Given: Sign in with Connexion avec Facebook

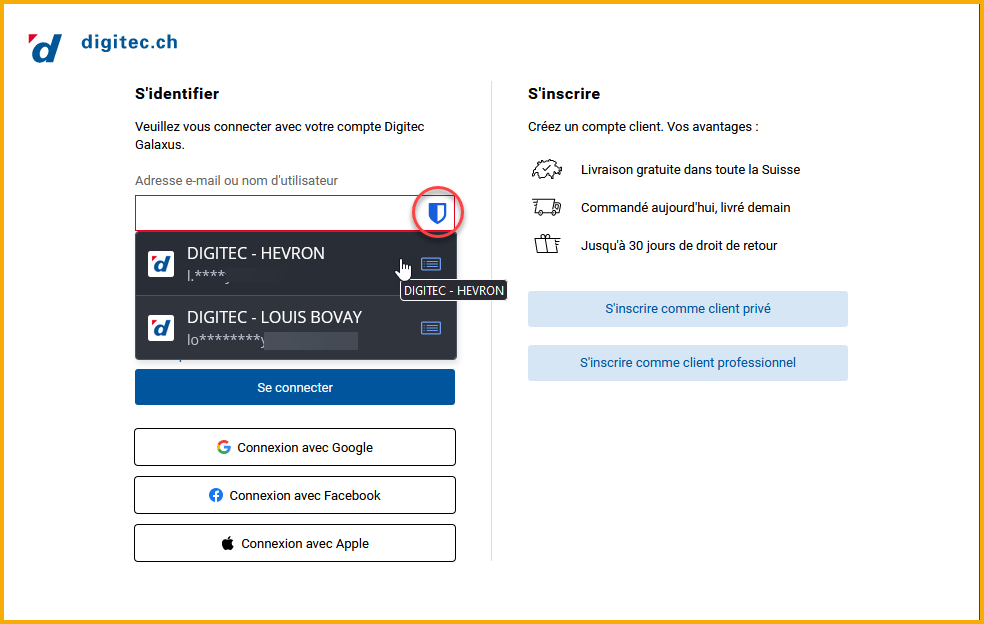Looking at the screenshot, I should tap(295, 495).
